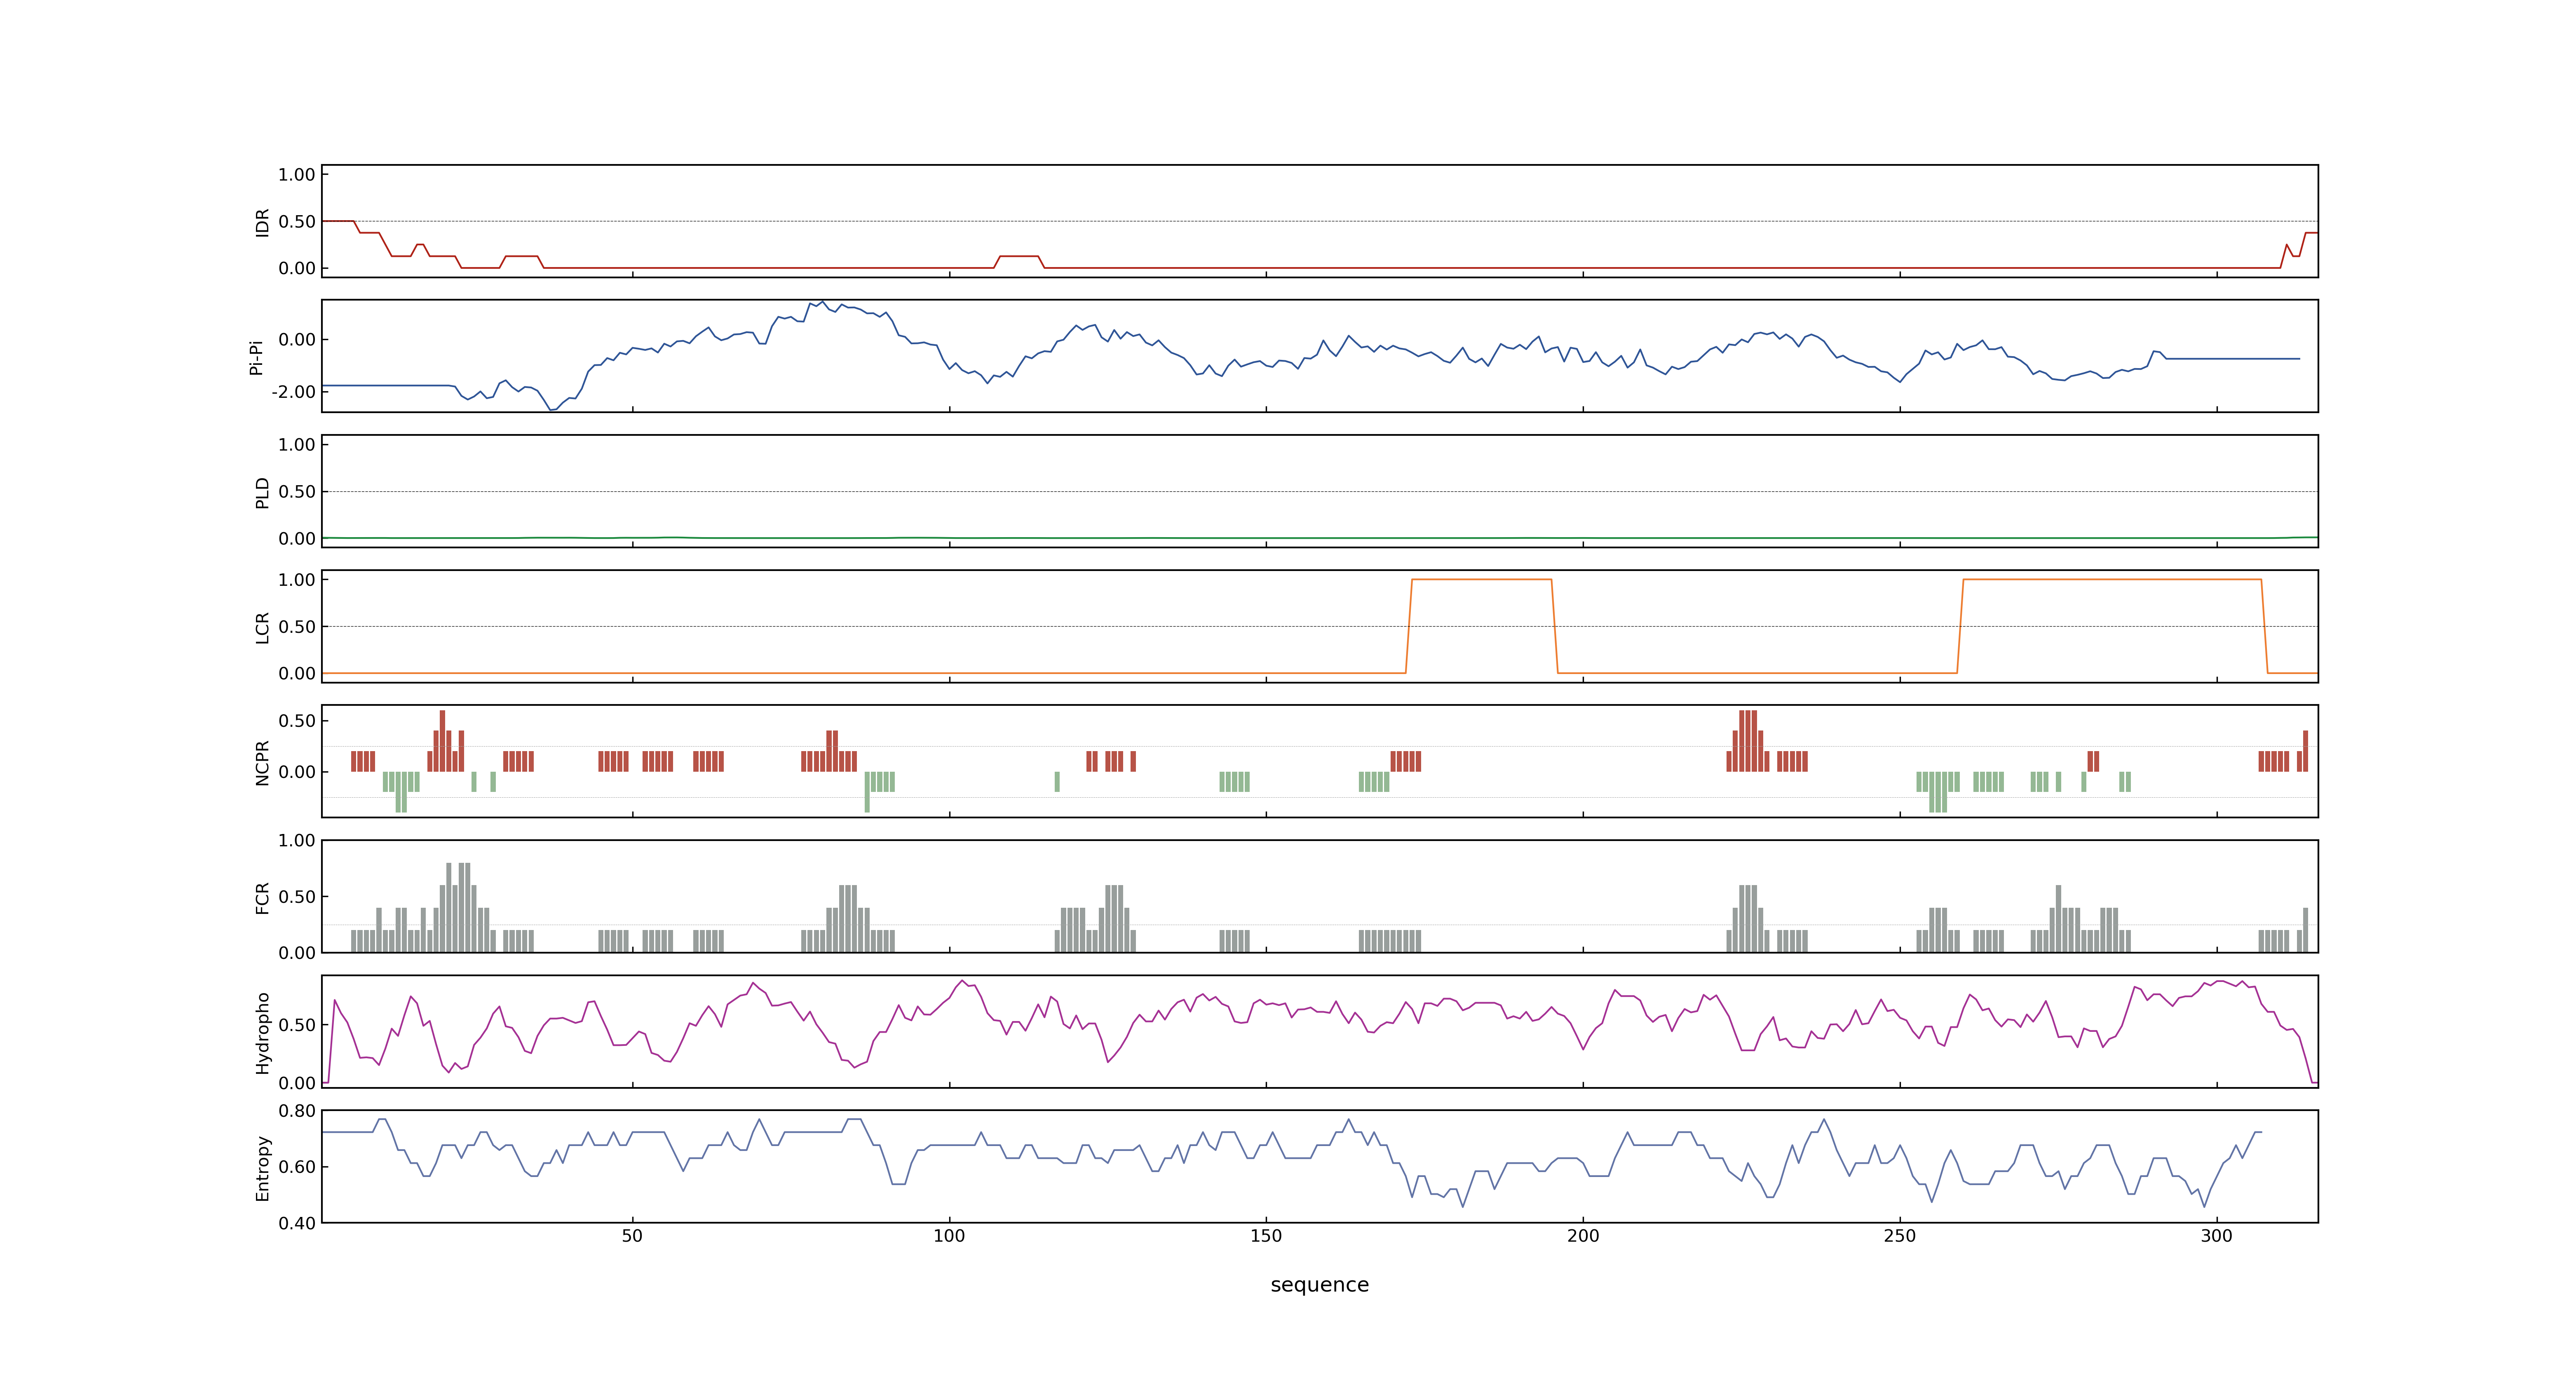Click the x-axis tick label 200
2576x1374 pixels.
tap(1583, 1236)
